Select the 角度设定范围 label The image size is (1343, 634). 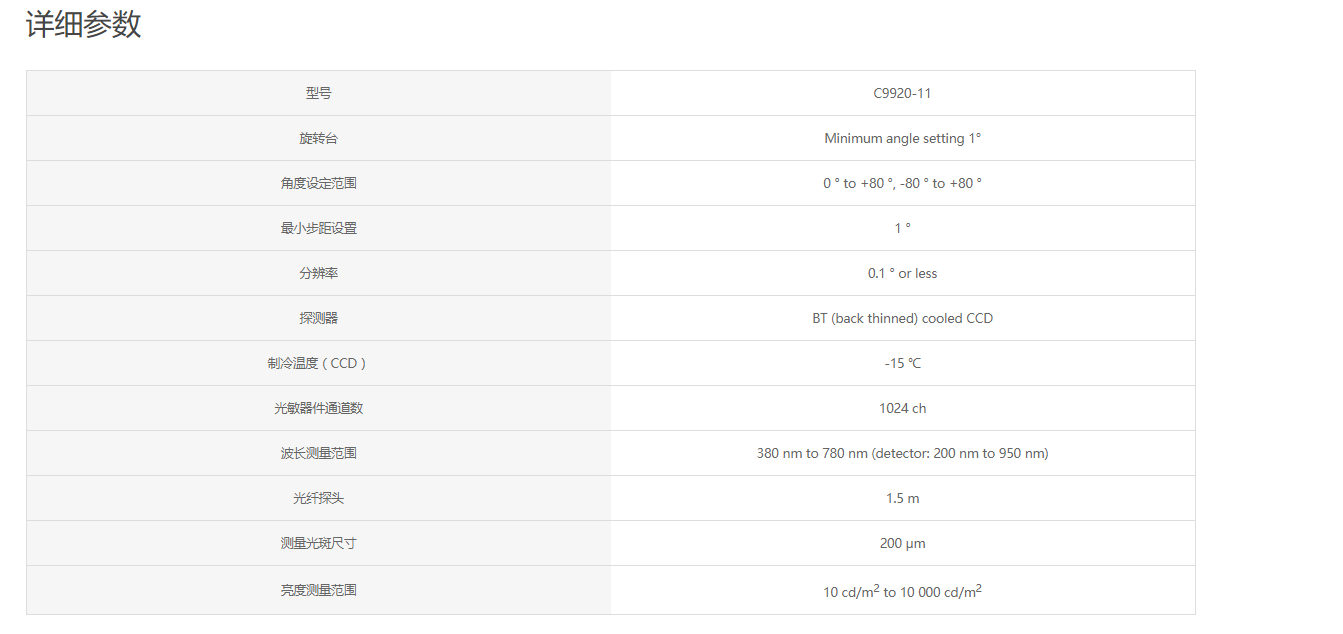pyautogui.click(x=318, y=183)
